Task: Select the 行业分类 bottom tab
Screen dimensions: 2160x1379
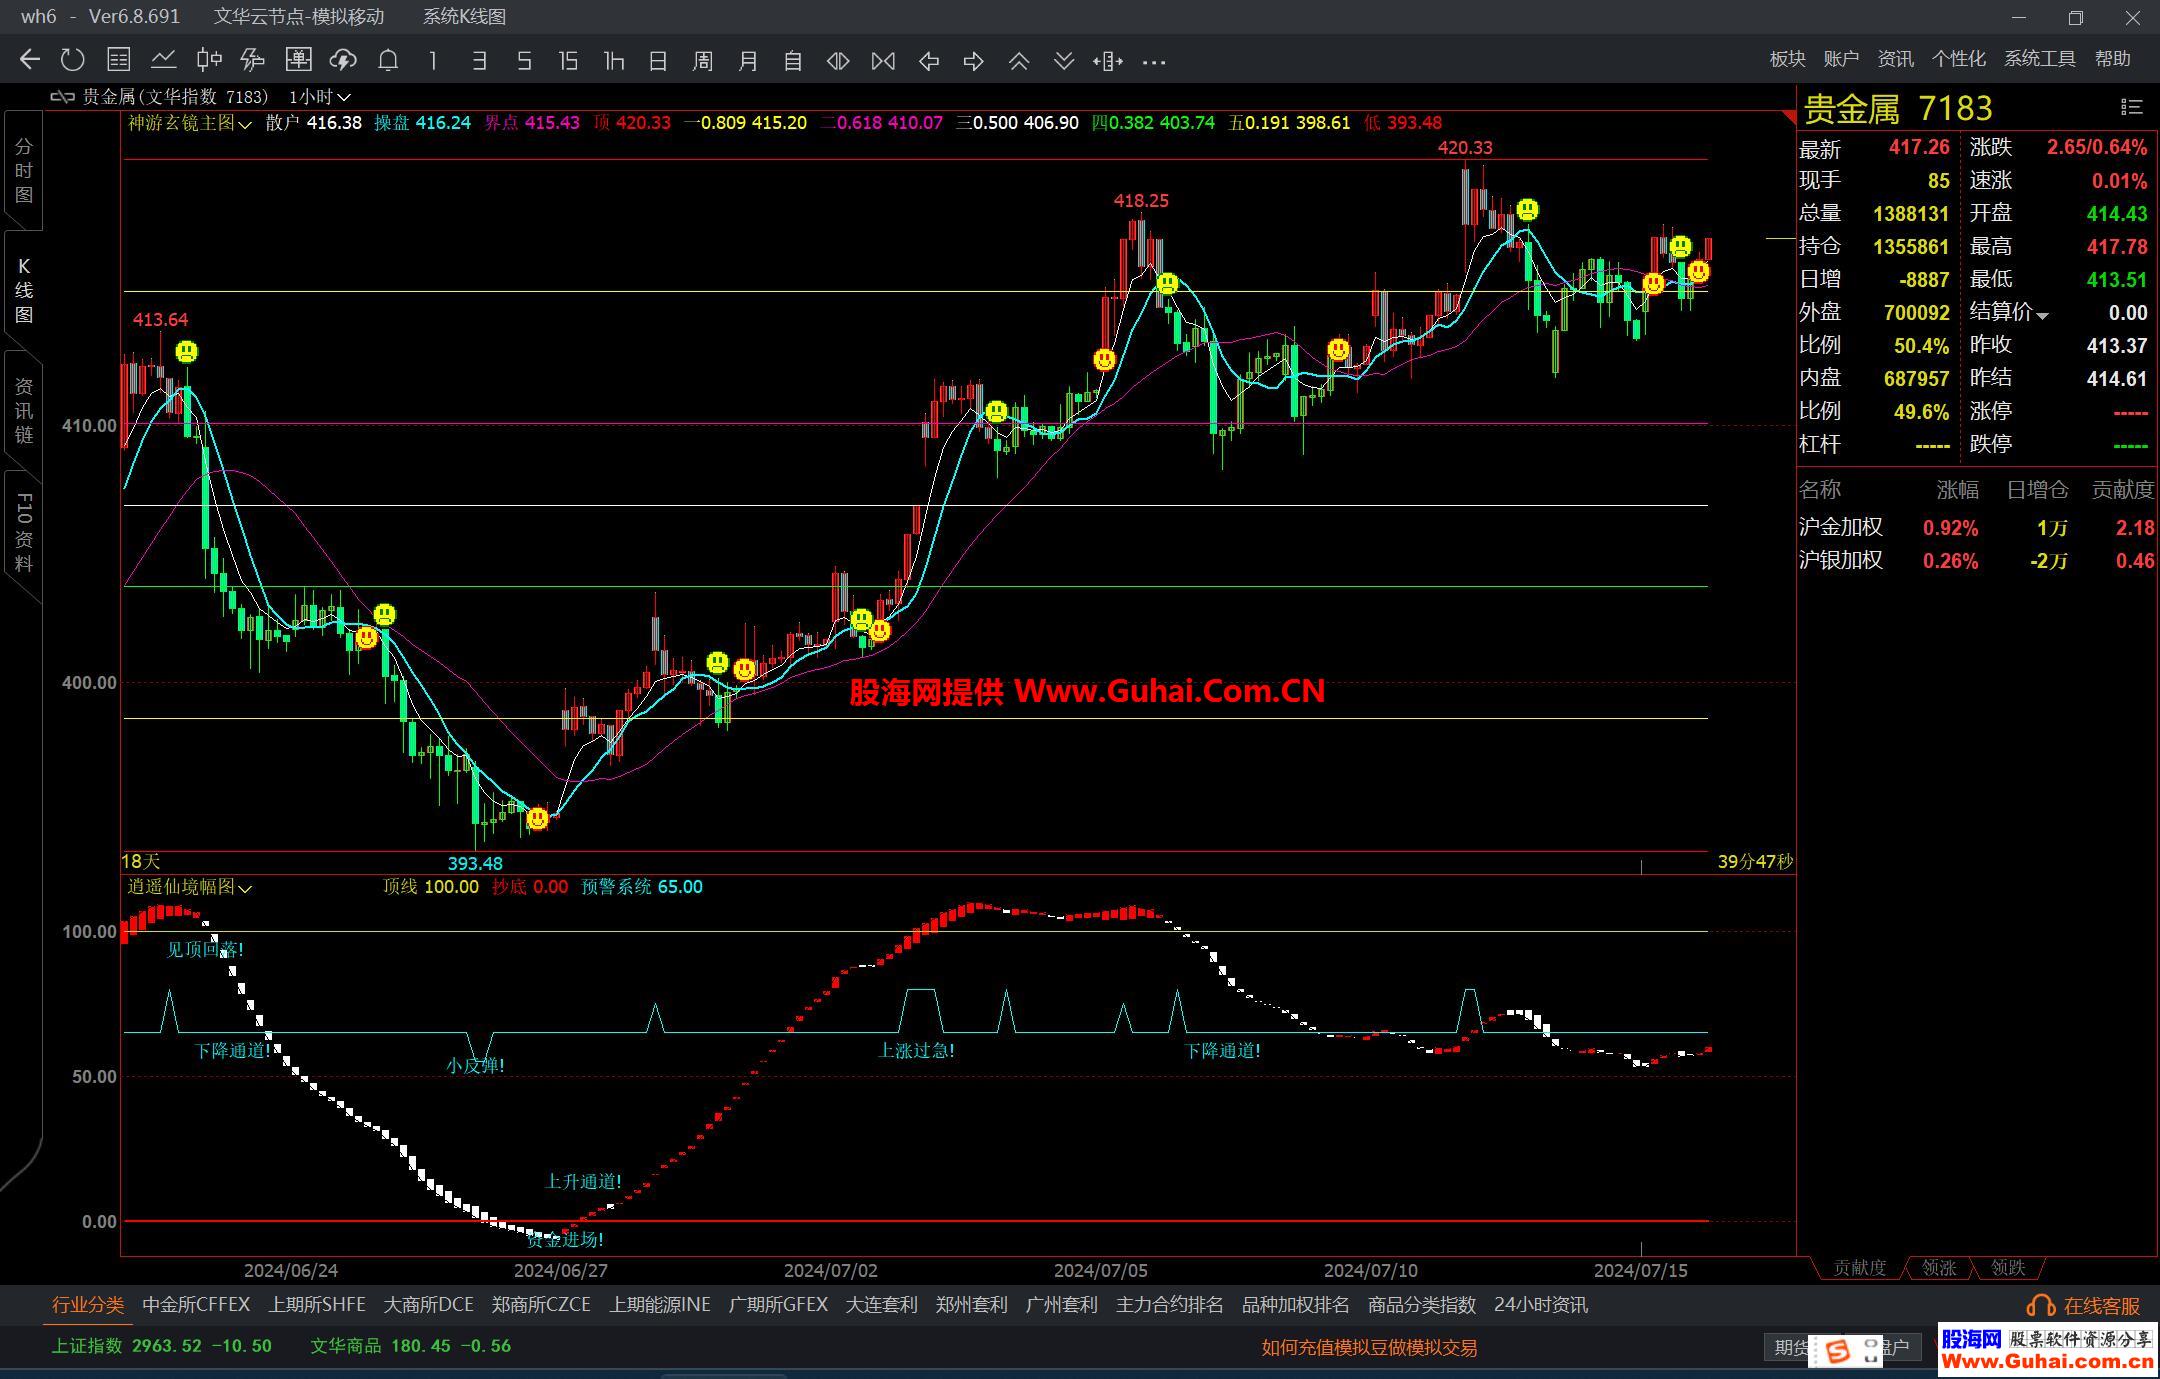Action: [88, 1305]
